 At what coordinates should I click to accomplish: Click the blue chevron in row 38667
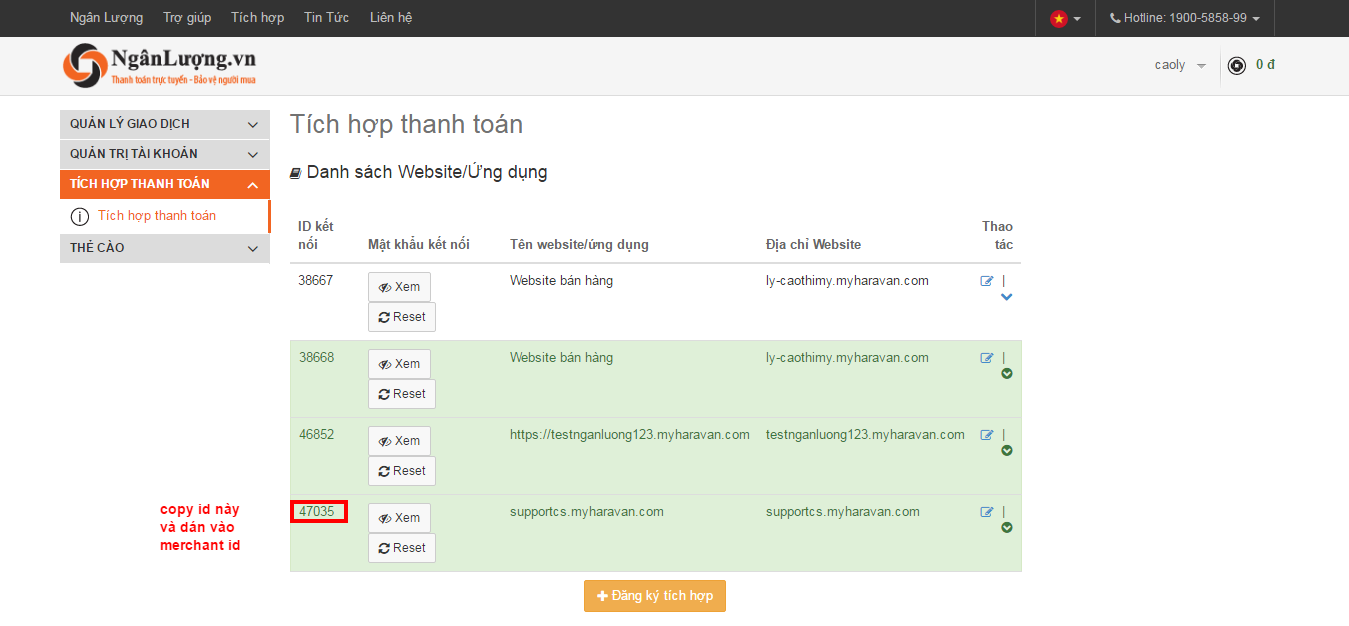coord(1007,297)
